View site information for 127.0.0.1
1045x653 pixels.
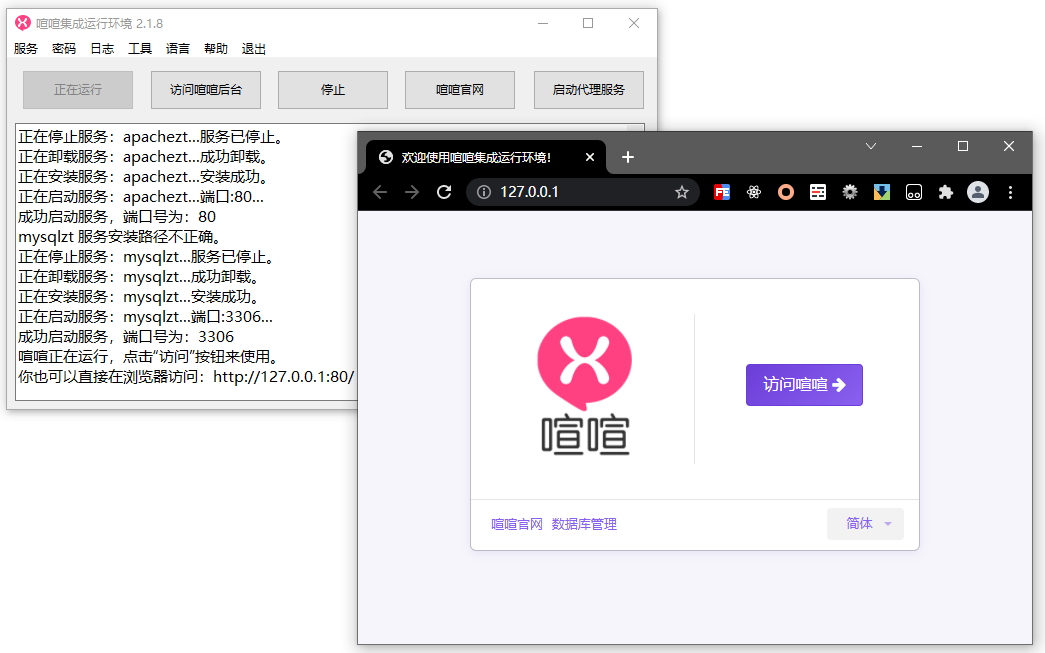[484, 192]
